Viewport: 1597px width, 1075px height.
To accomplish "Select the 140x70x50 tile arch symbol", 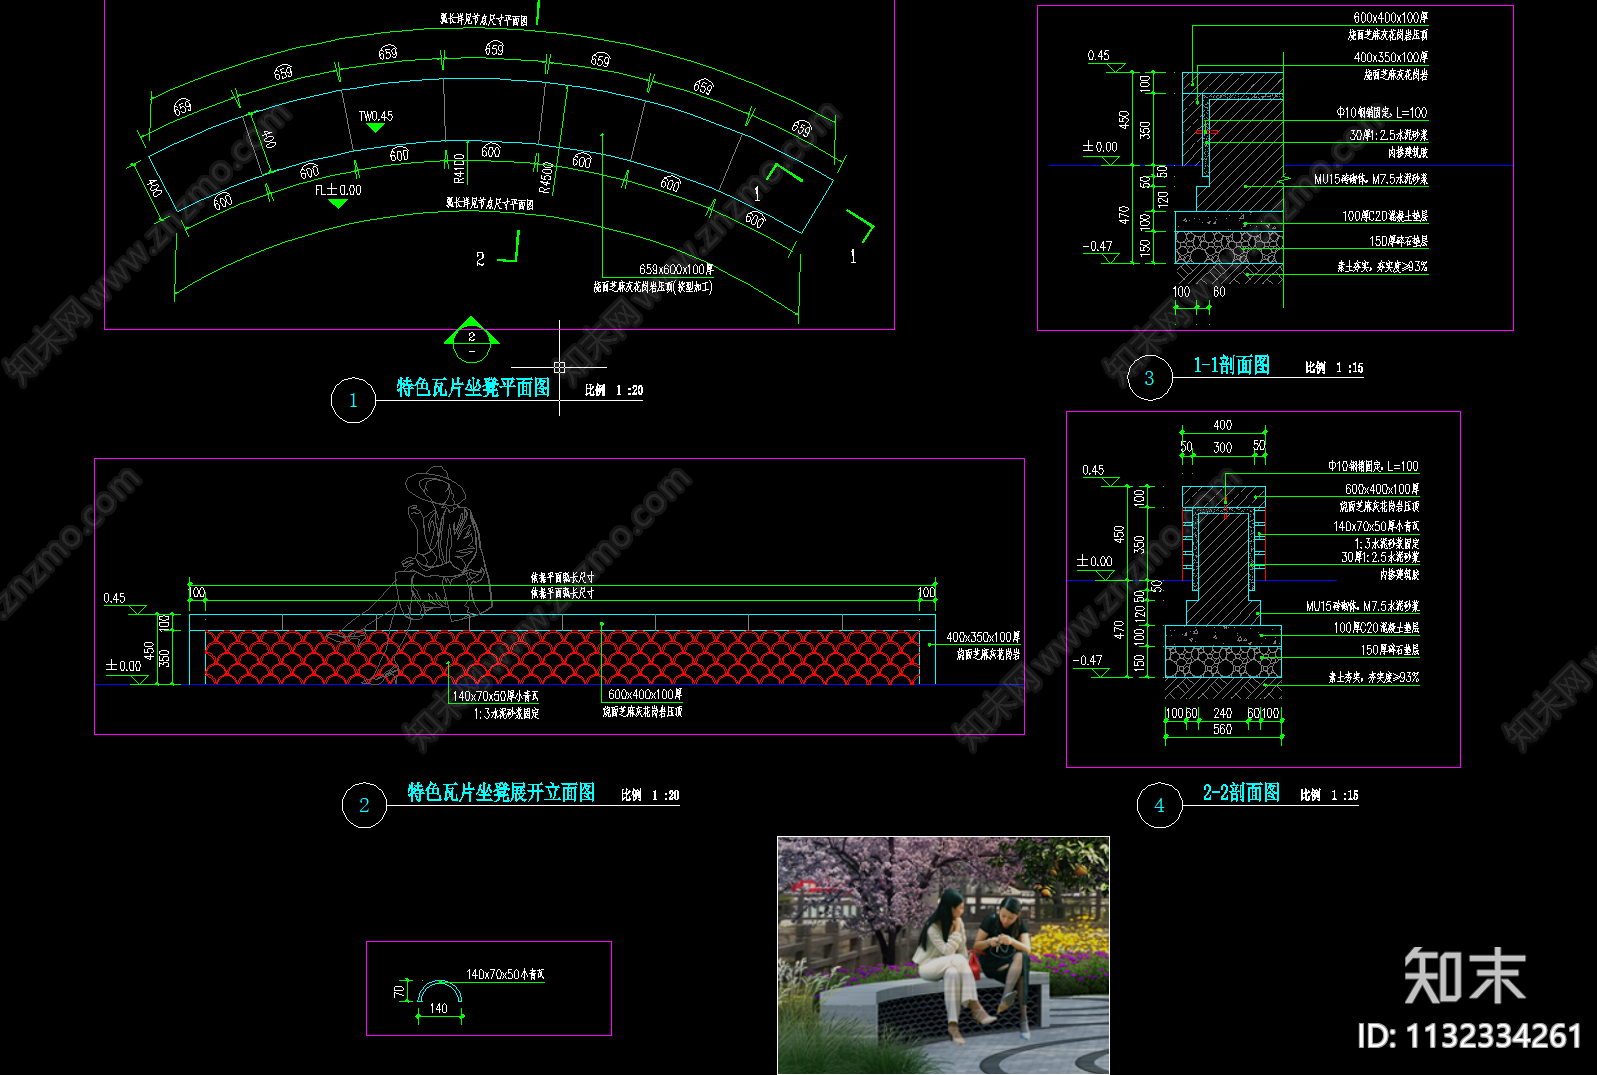I will point(440,991).
